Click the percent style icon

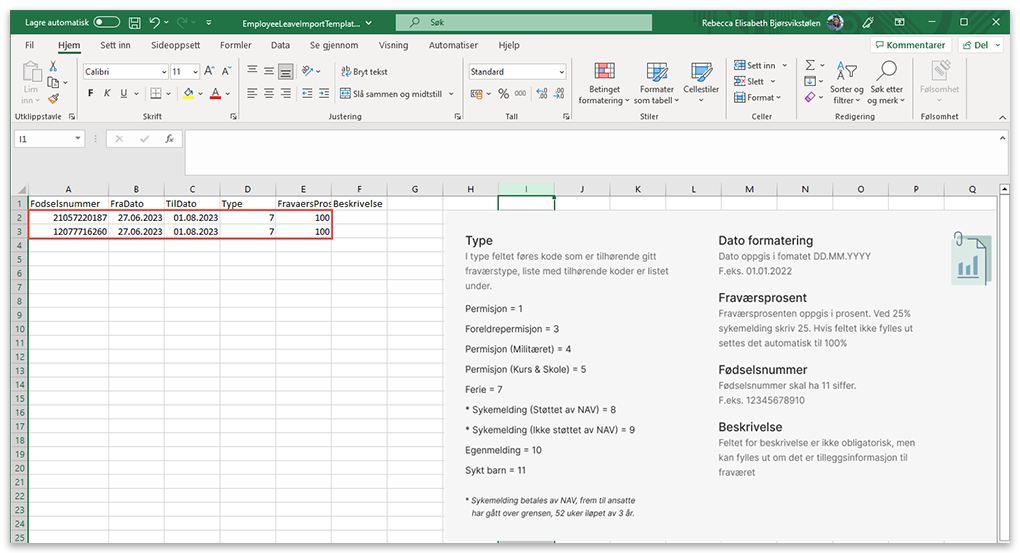point(504,94)
